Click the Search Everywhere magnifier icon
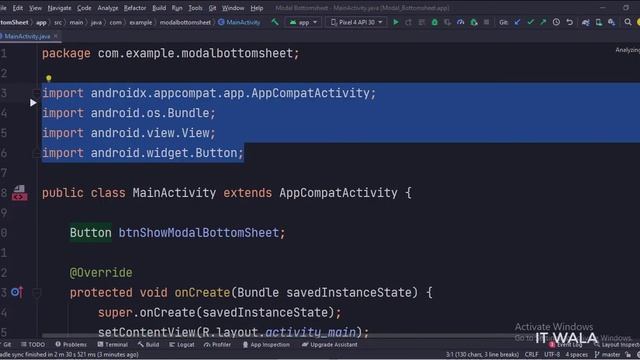This screenshot has height=360, width=640. coord(628,22)
